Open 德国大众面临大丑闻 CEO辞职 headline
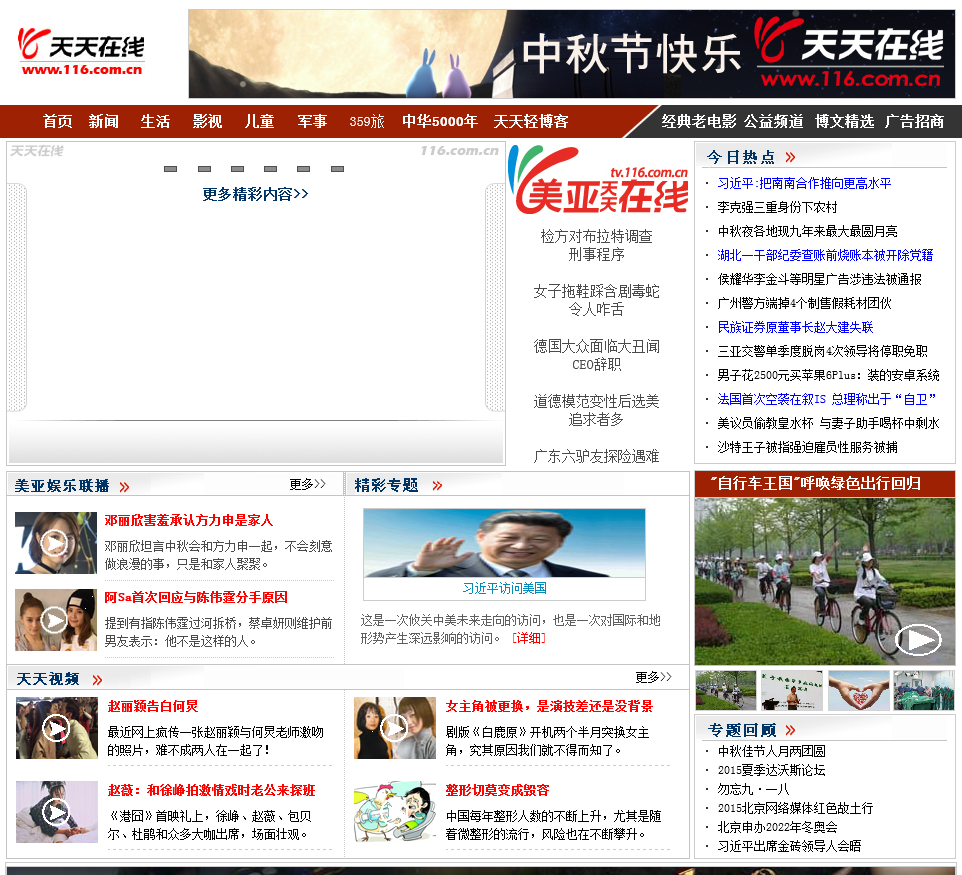 pyautogui.click(x=596, y=355)
